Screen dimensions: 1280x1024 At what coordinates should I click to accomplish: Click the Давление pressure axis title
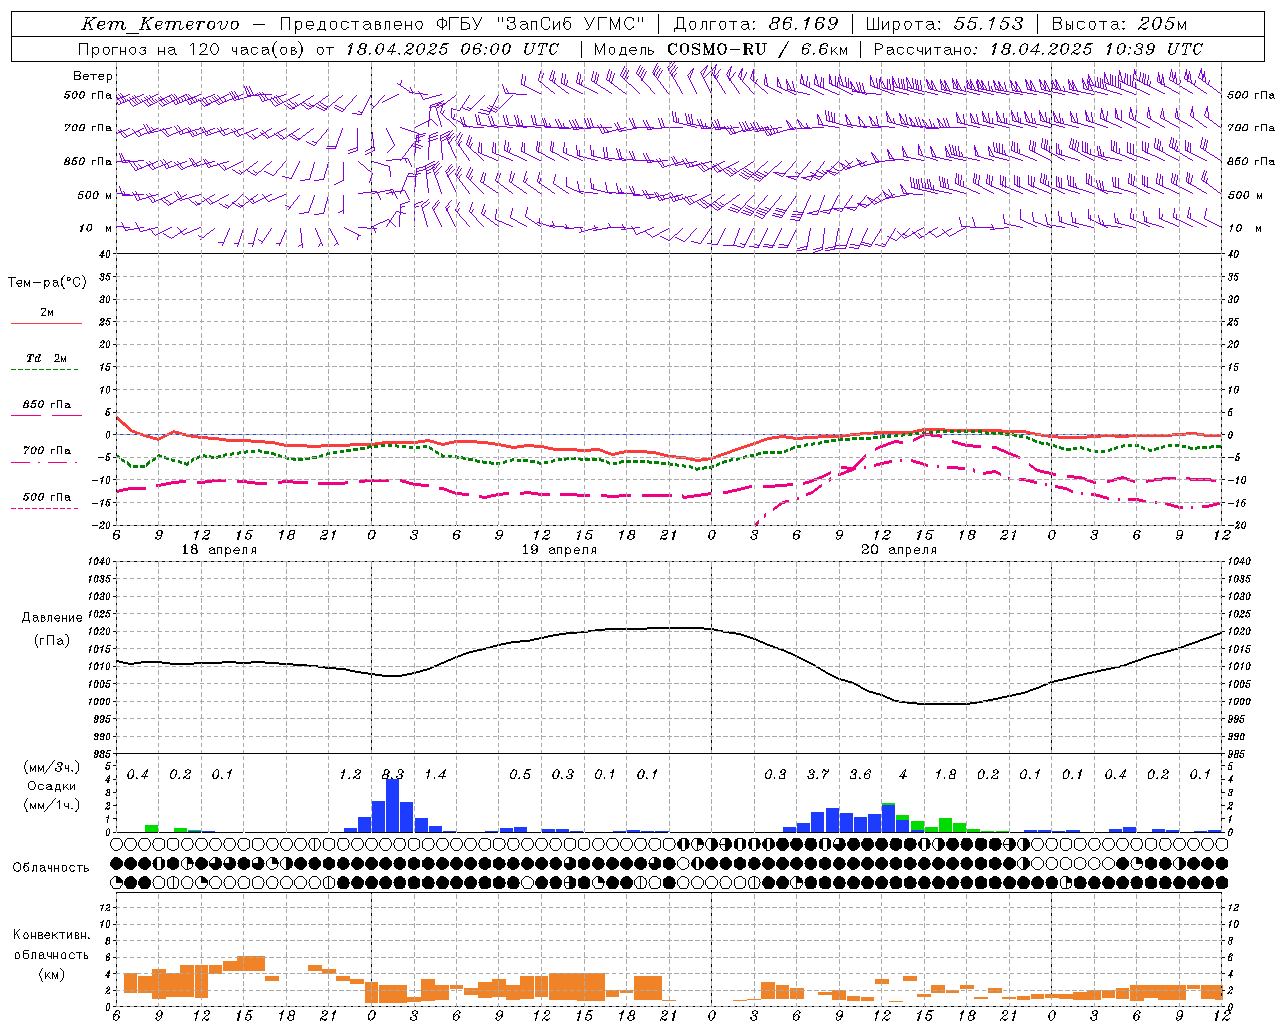coord(51,618)
